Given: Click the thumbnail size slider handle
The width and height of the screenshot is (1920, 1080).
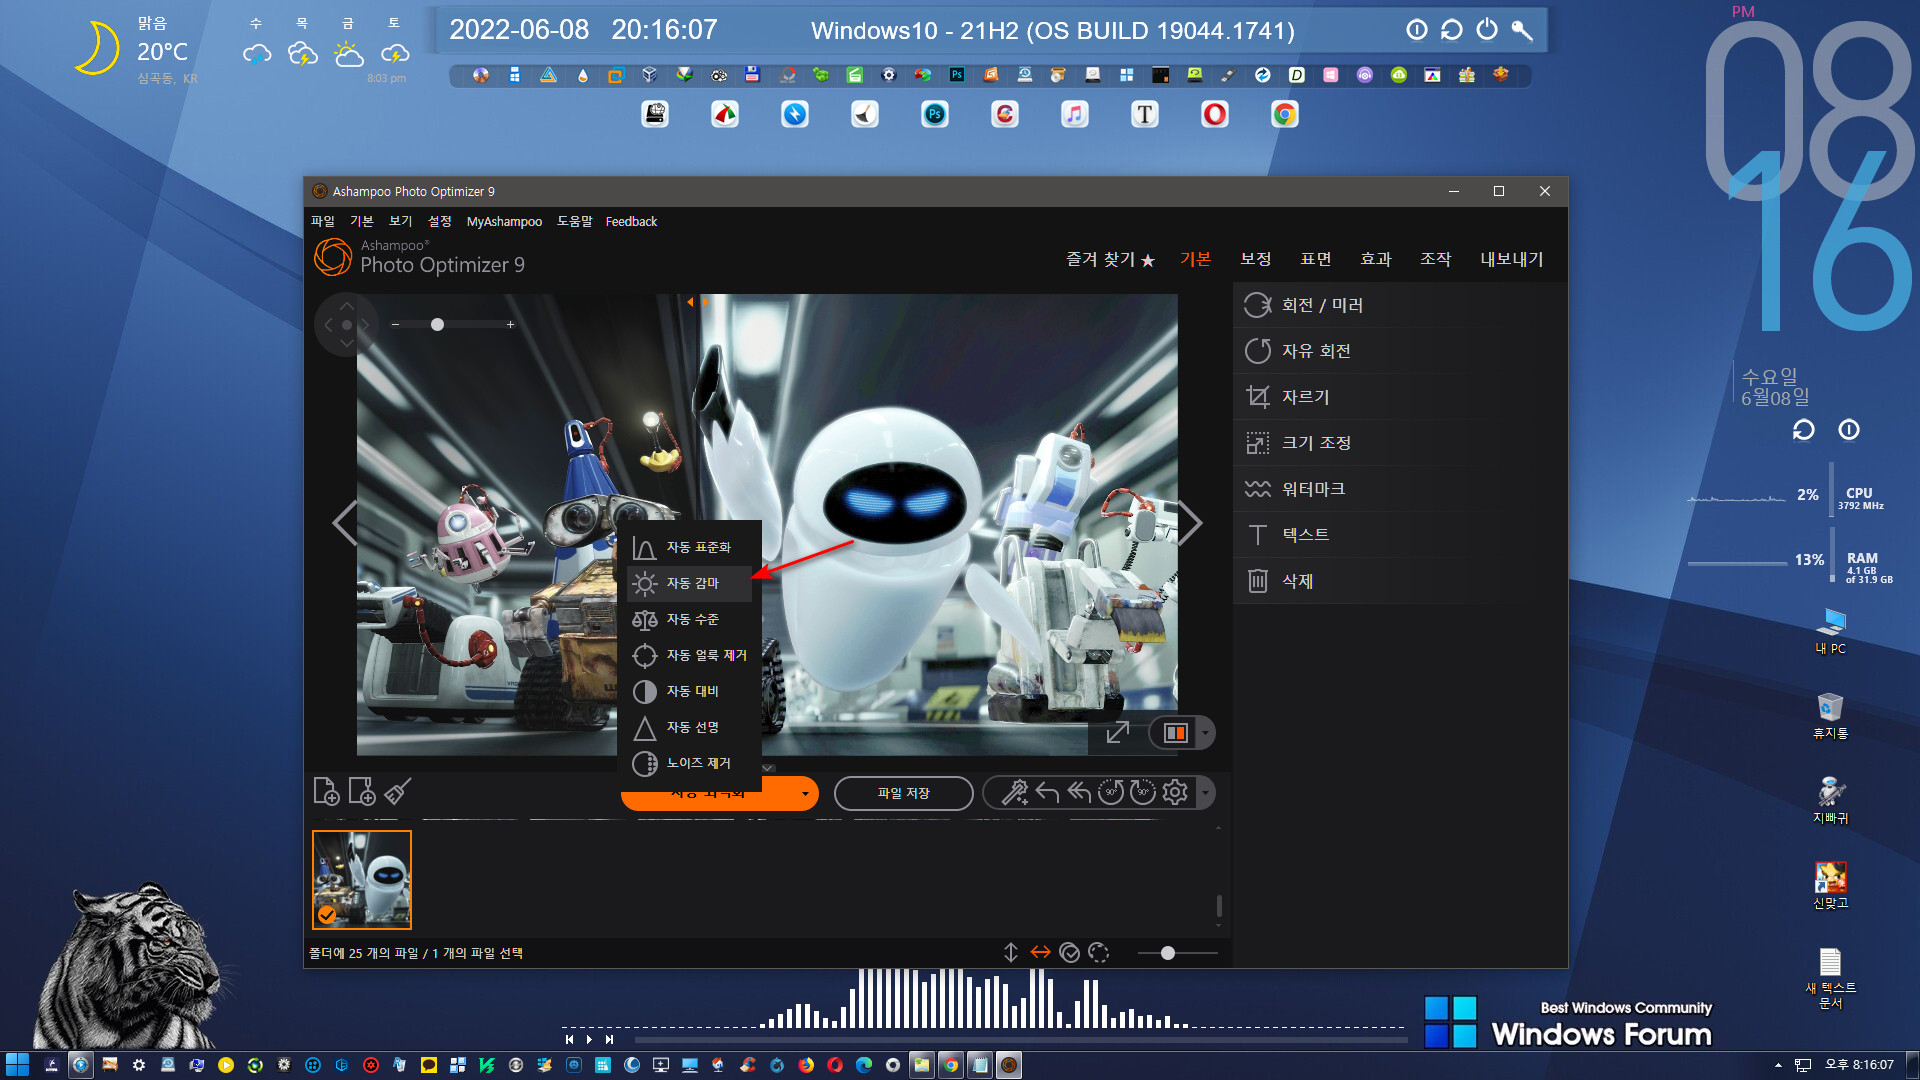Looking at the screenshot, I should (x=1167, y=953).
